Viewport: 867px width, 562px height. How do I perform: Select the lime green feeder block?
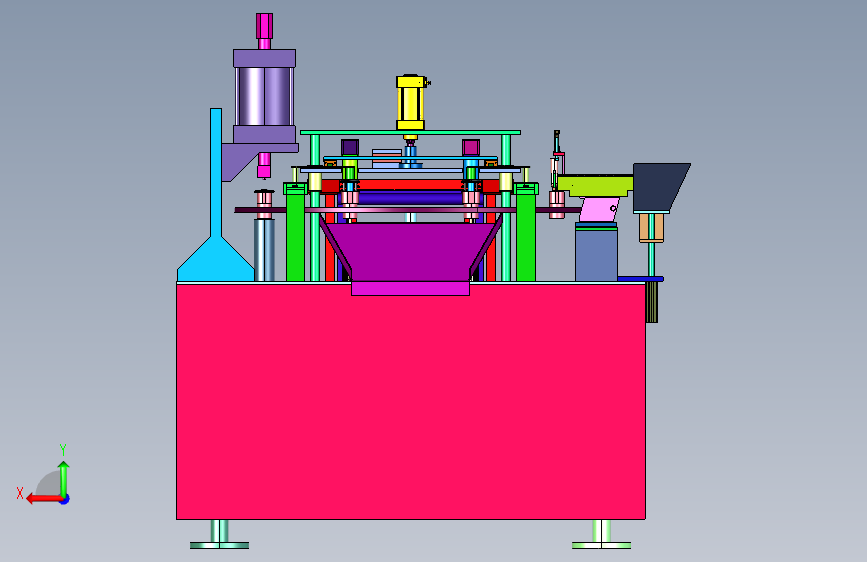596,186
